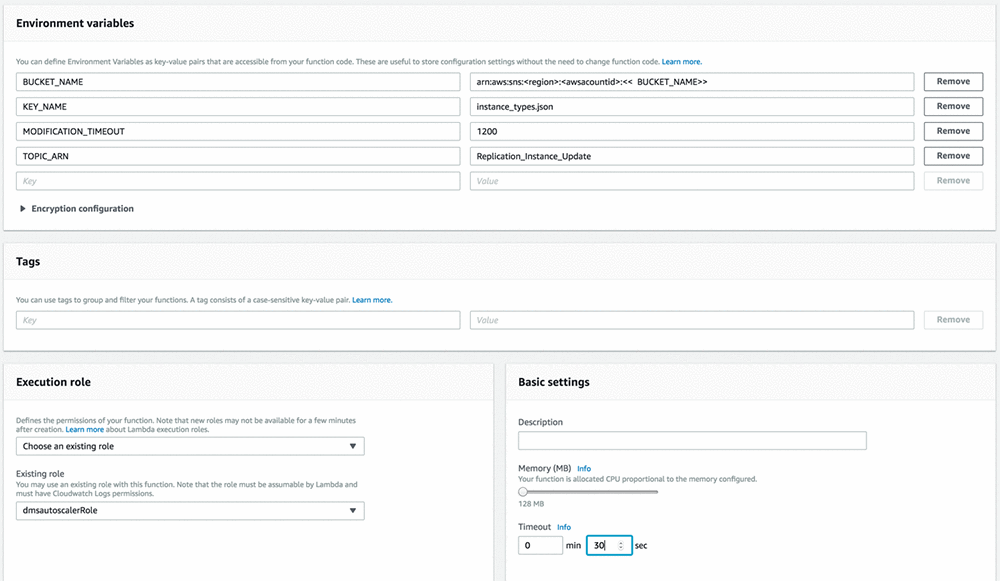The image size is (1000, 581).
Task: Click the Description text field
Action: click(692, 441)
